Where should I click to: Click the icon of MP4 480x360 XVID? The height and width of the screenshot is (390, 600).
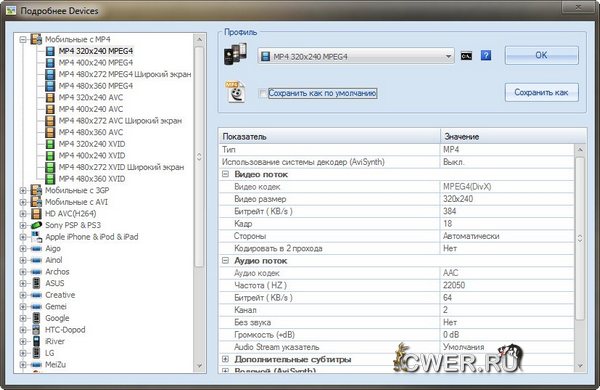(x=50, y=179)
